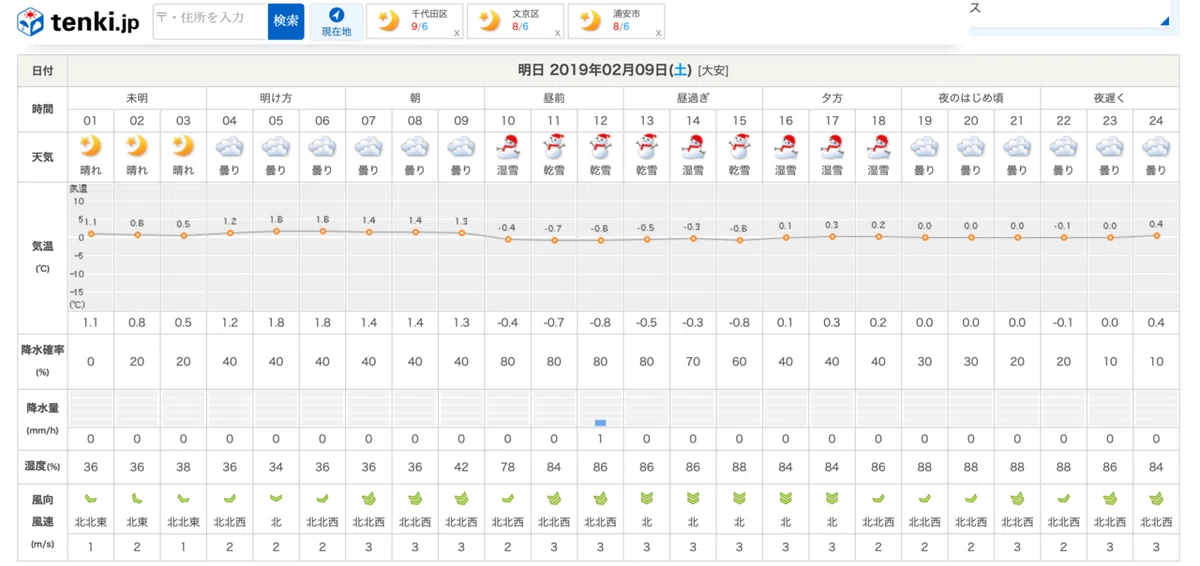
Task: Click the hour 12 column header
Action: click(600, 120)
